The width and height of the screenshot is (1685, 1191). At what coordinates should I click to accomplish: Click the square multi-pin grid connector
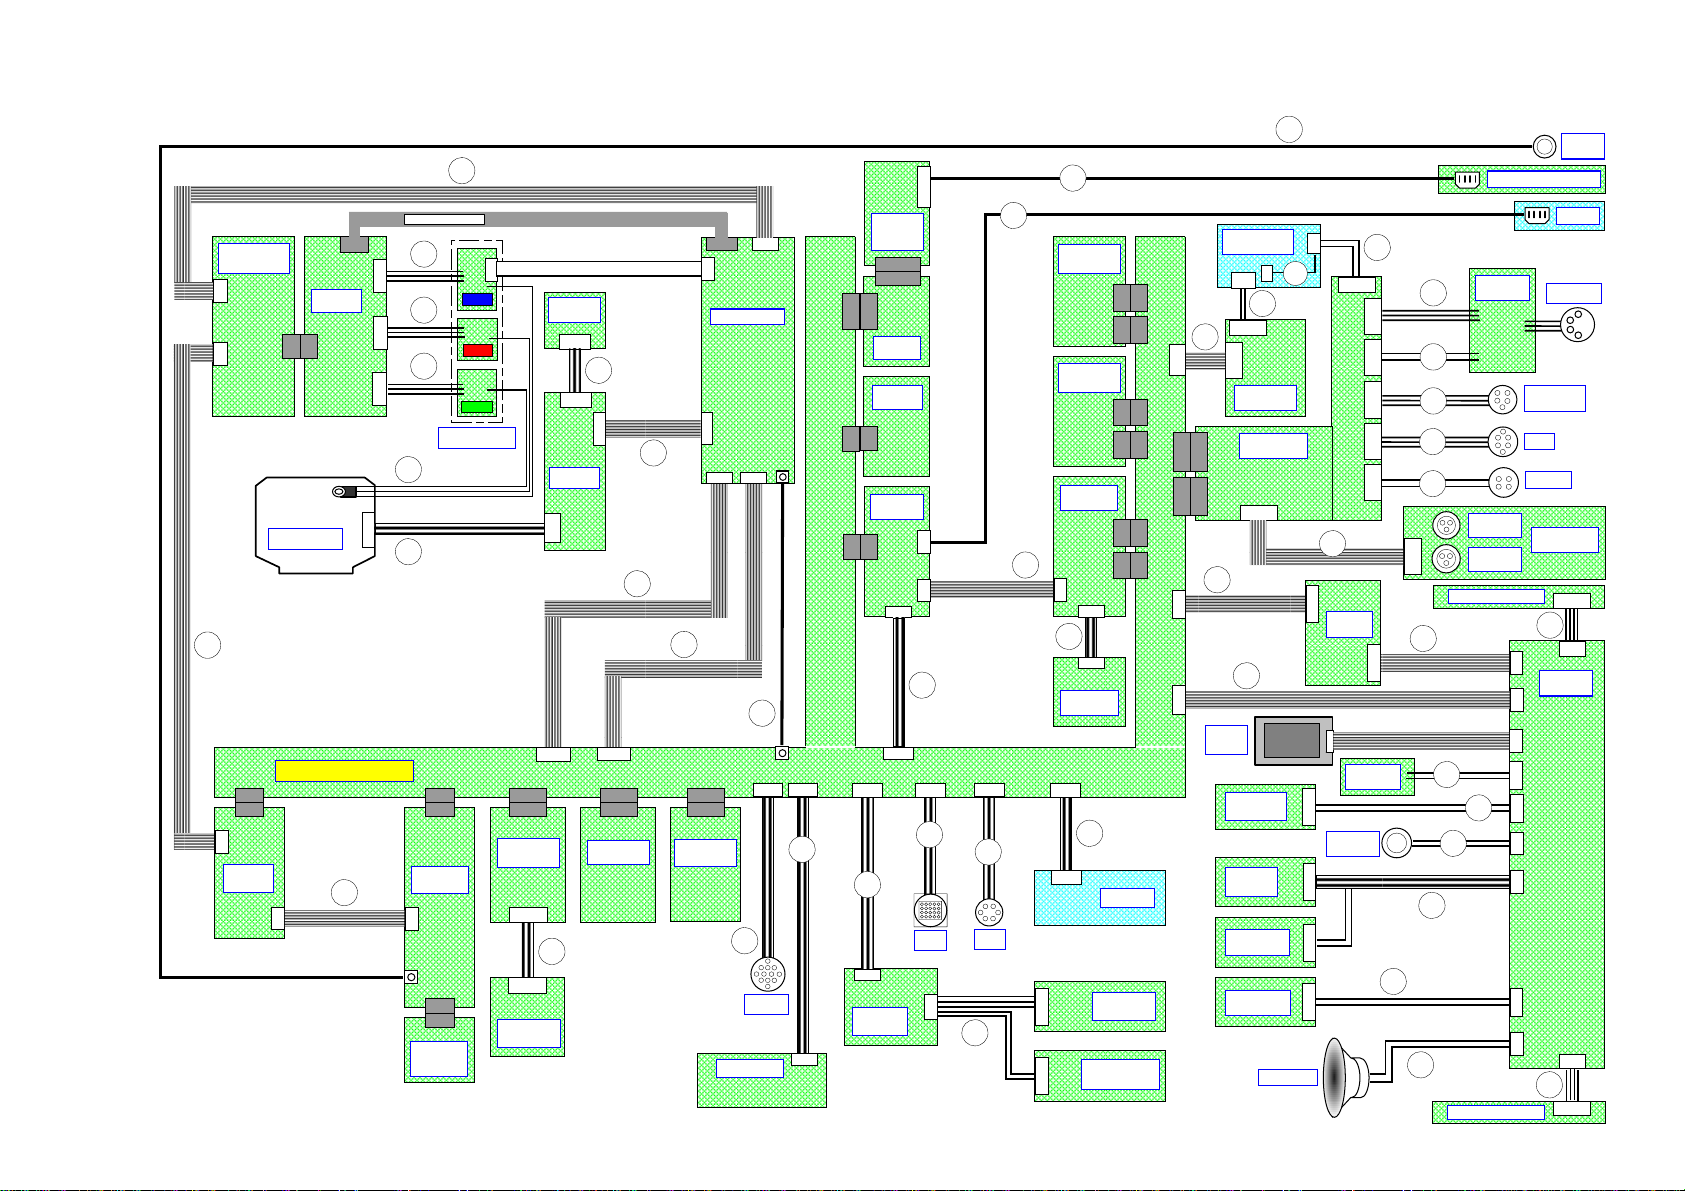(x=930, y=912)
